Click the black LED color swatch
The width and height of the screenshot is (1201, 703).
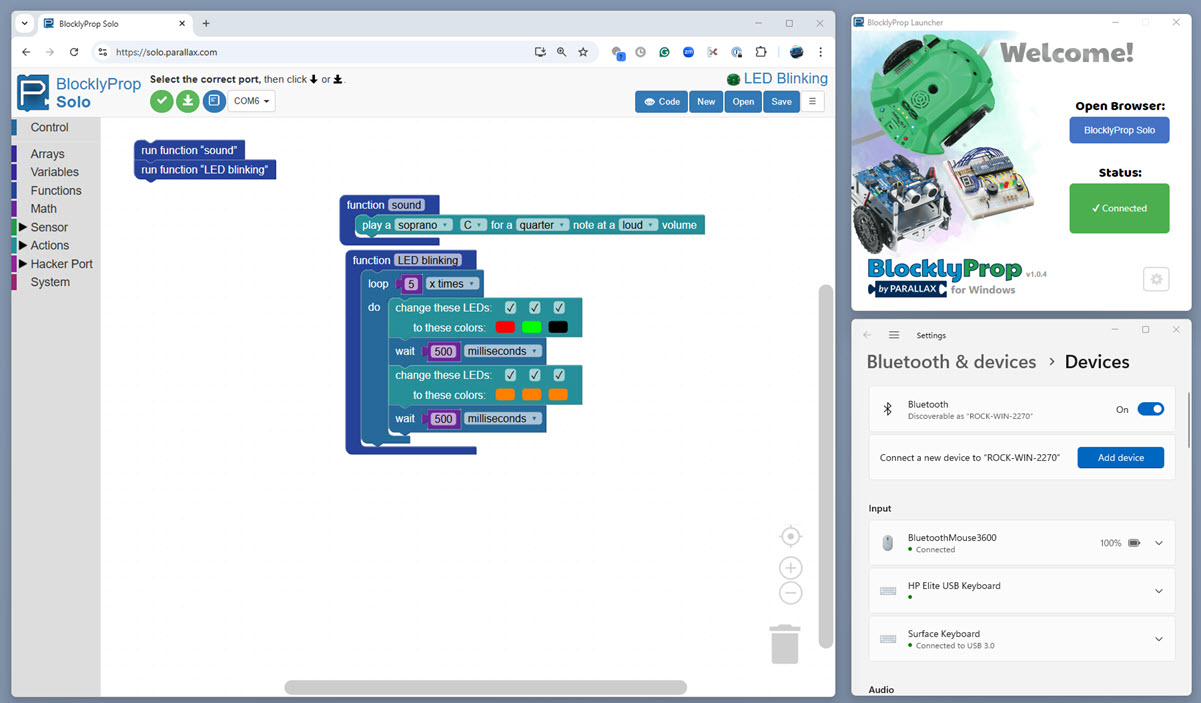coord(558,327)
